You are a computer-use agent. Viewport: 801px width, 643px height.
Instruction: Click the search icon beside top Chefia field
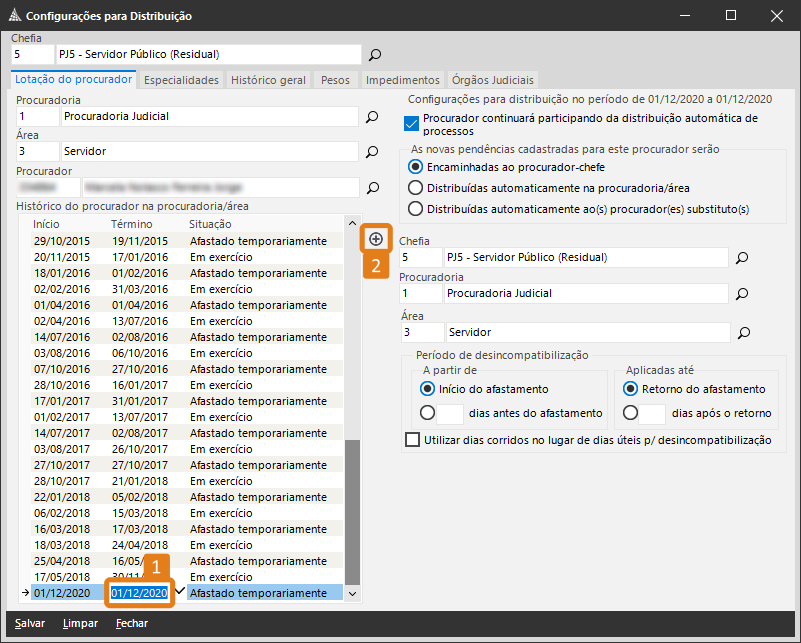(x=375, y=55)
